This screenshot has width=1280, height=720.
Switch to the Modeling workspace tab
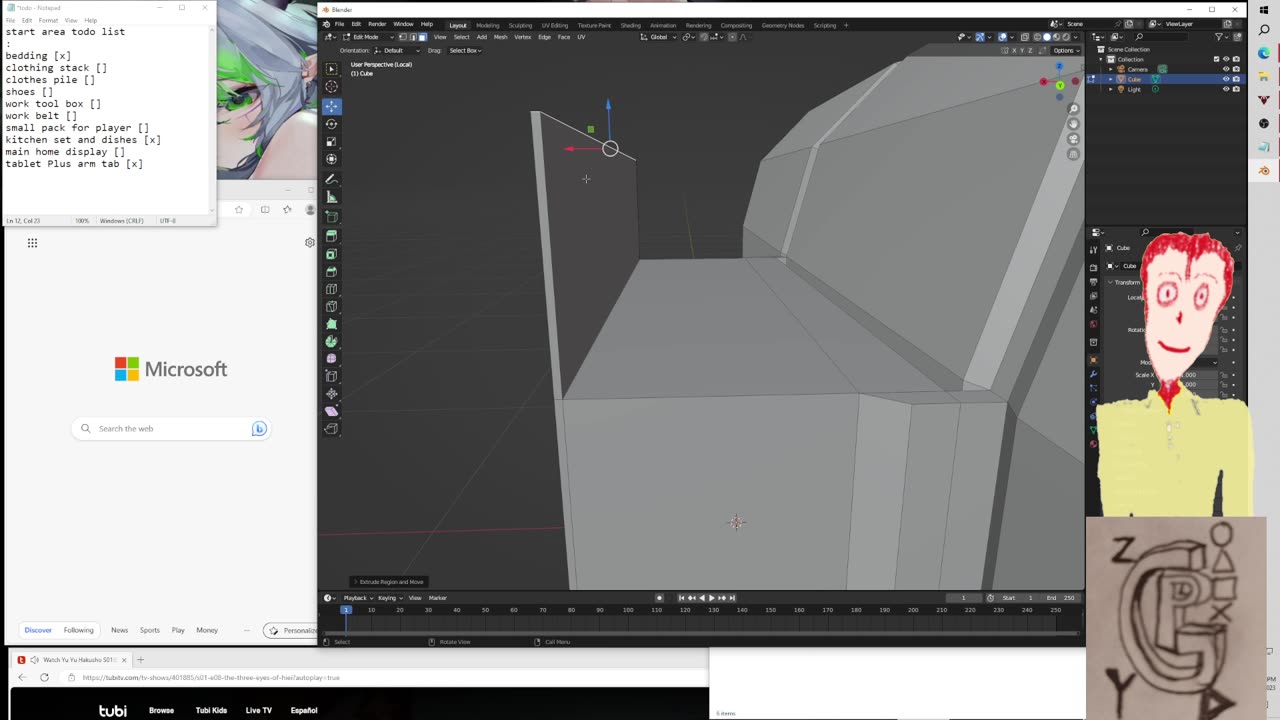tap(488, 25)
